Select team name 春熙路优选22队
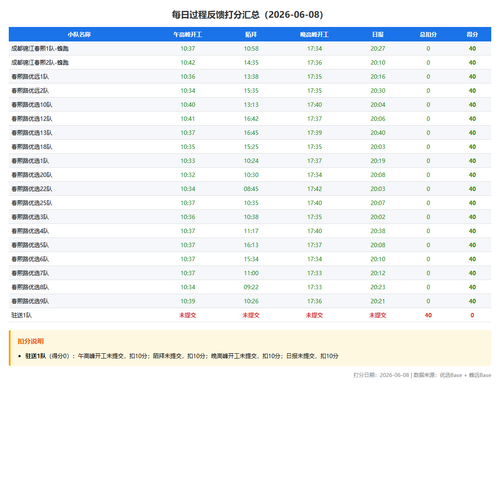500x482 pixels. click(32, 189)
